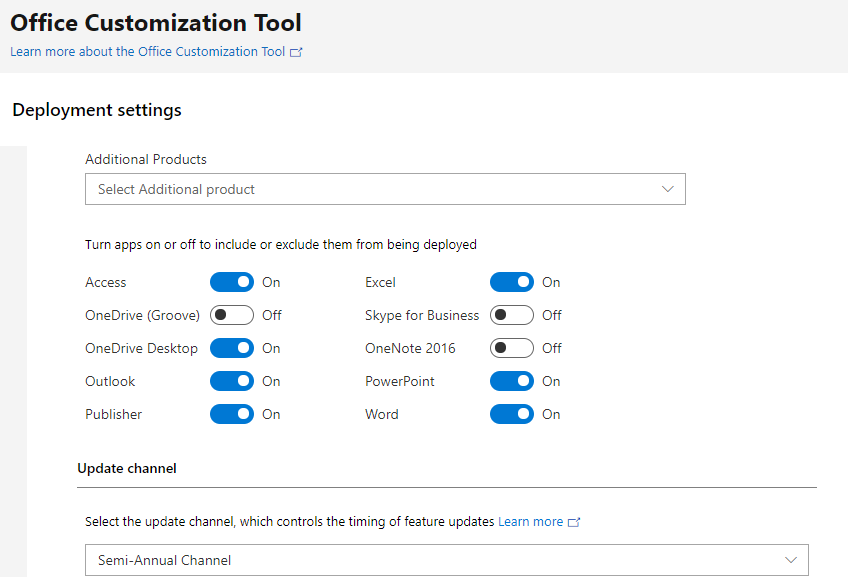Turn on the OneNote 2016 toggle

pos(511,348)
